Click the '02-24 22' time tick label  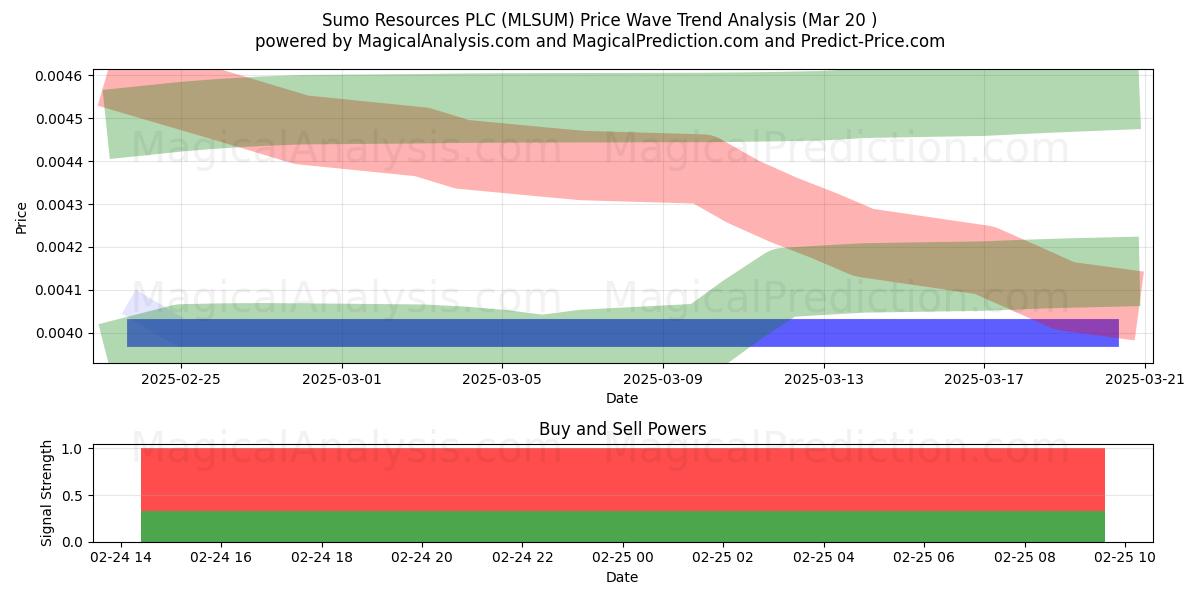pyautogui.click(x=522, y=557)
